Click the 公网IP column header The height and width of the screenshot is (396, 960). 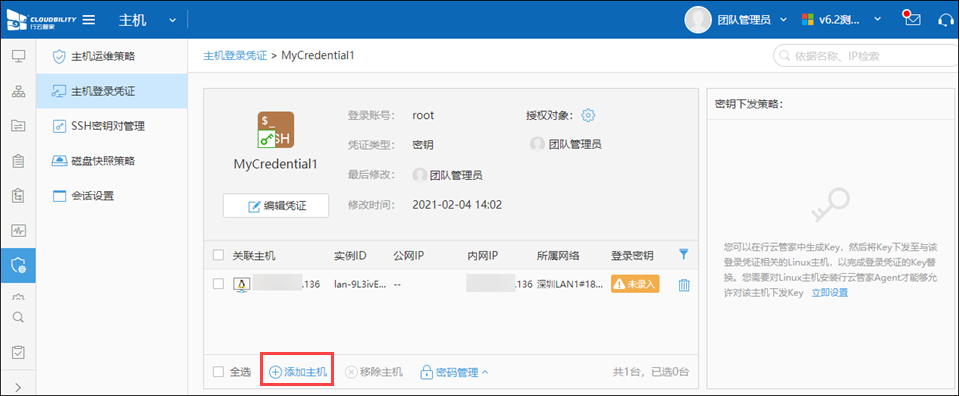coord(408,255)
